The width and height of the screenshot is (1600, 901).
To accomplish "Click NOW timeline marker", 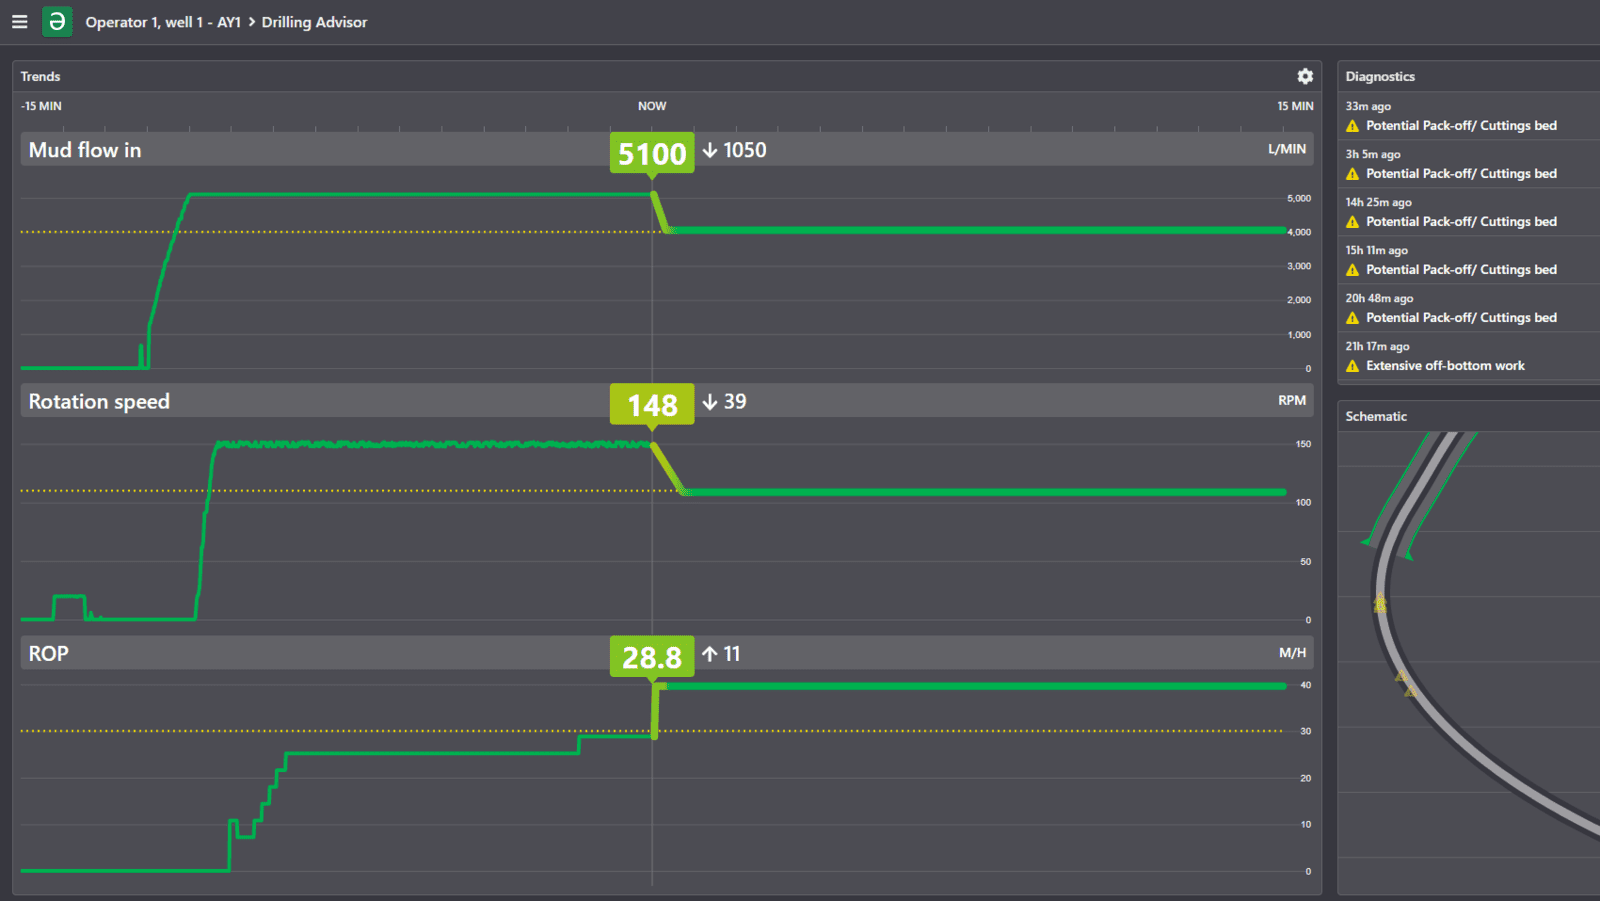I will (x=652, y=106).
